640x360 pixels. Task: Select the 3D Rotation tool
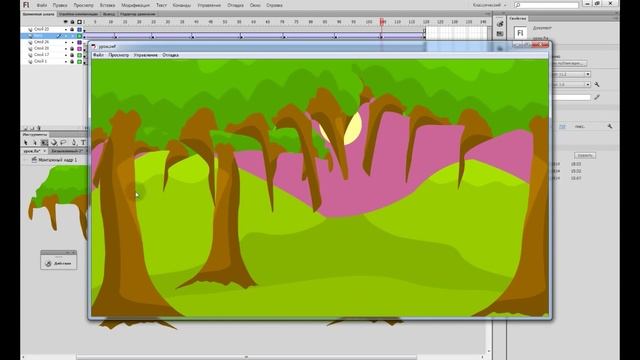pyautogui.click(x=53, y=142)
